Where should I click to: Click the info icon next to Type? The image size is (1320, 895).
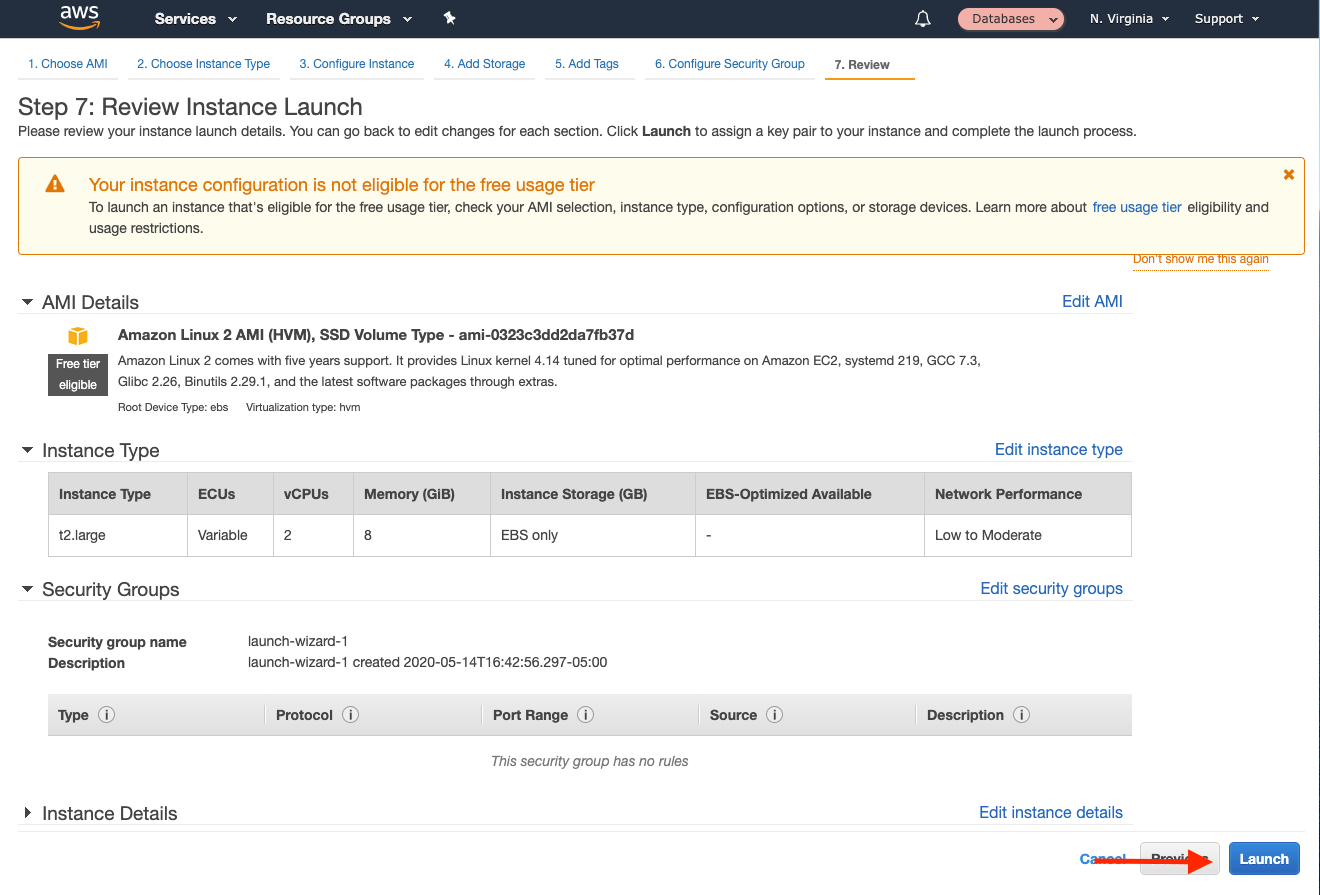tap(106, 715)
